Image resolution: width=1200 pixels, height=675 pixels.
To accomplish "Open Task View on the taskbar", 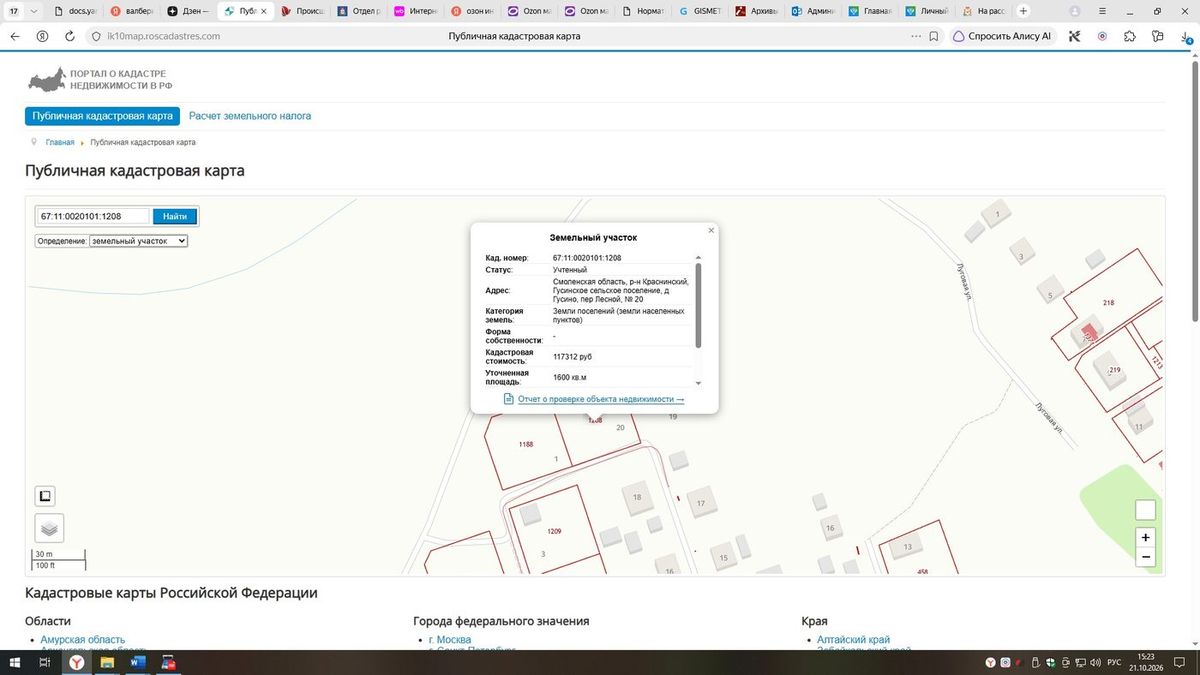I will click(45, 662).
